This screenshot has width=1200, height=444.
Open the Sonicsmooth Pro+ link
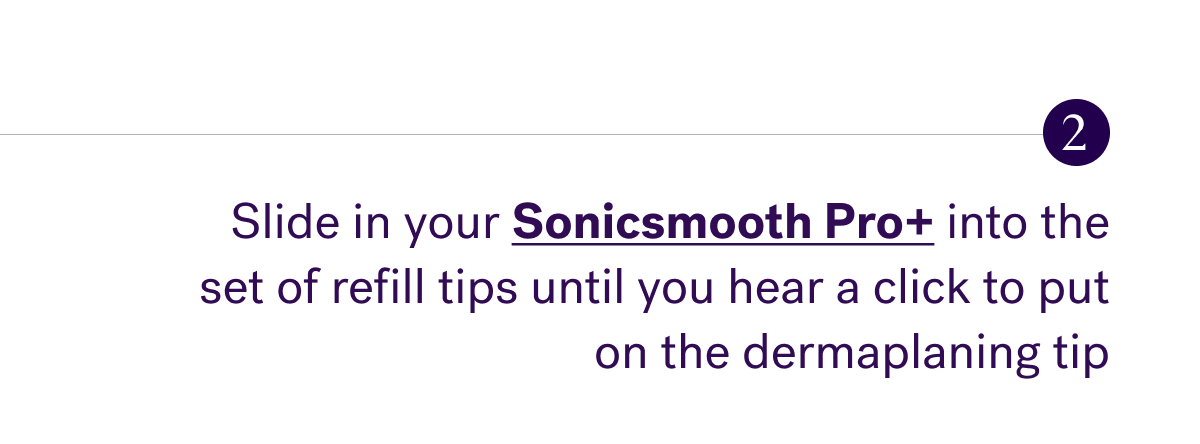point(723,222)
